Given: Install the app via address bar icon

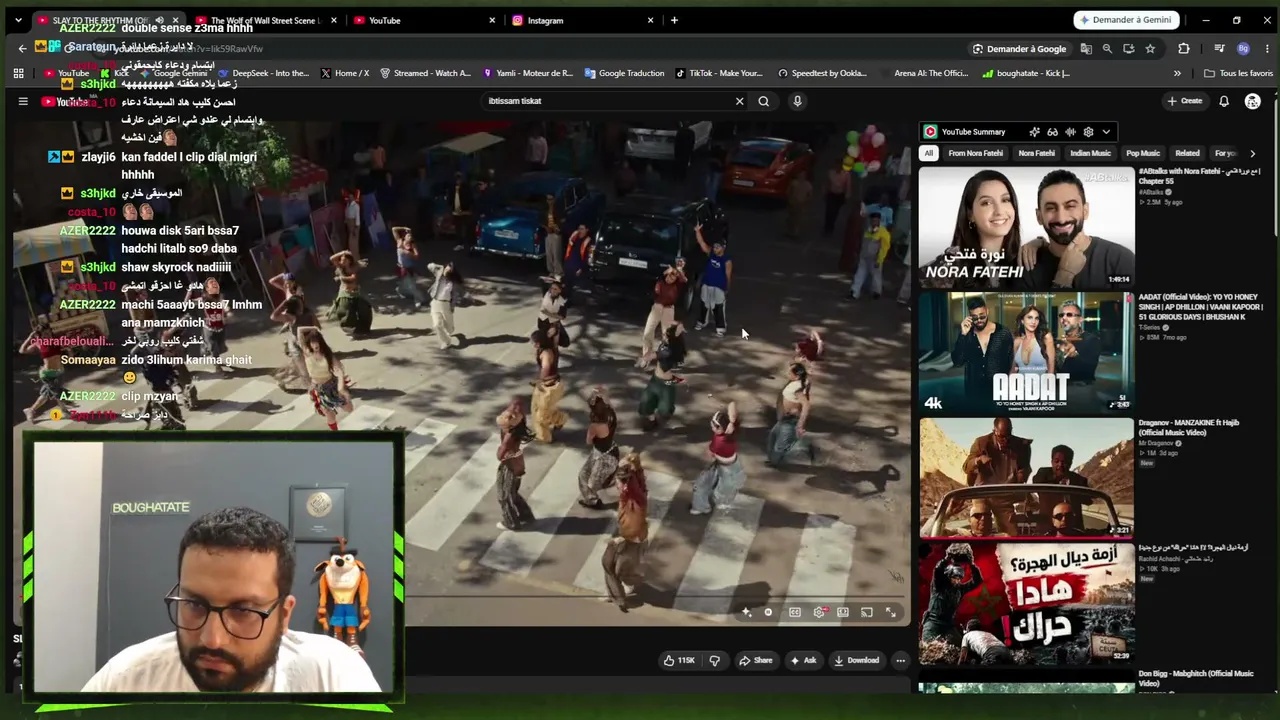Looking at the screenshot, I should point(1129,49).
